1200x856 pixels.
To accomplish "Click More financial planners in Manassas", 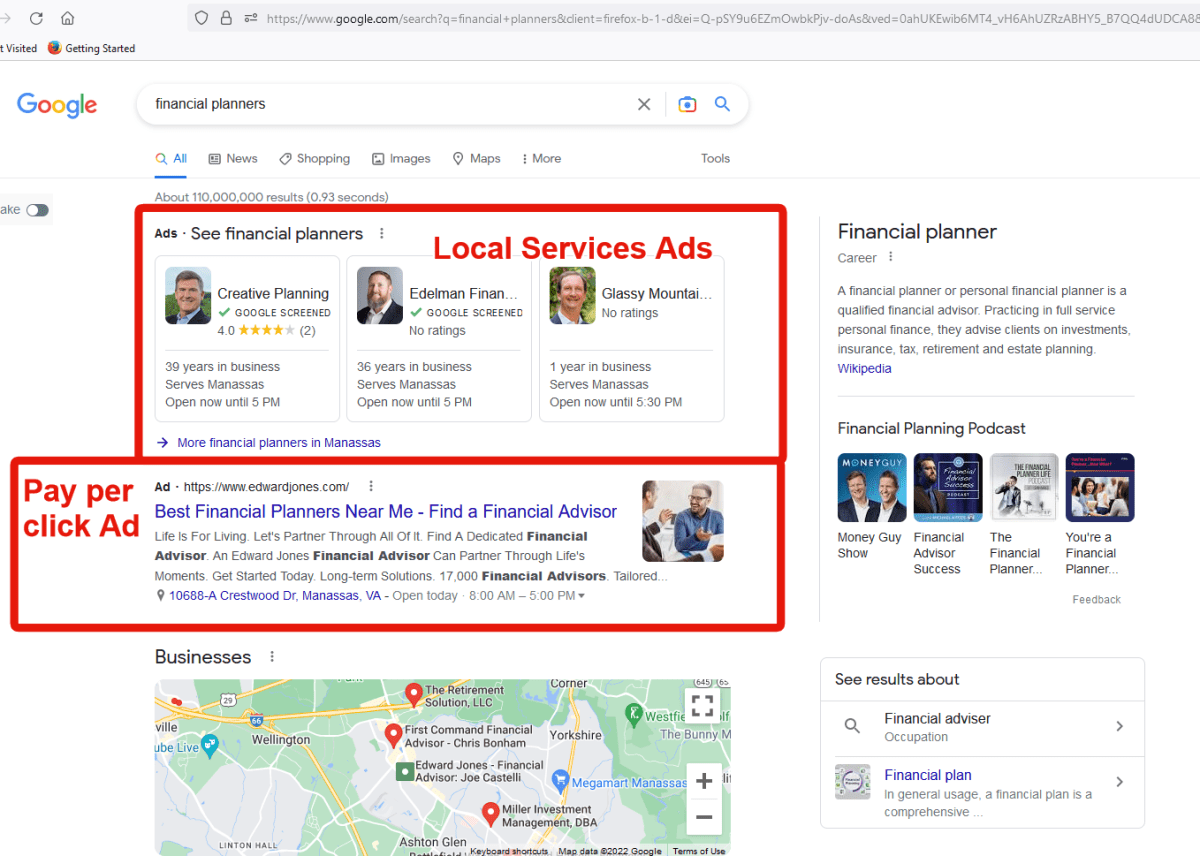I will click(278, 442).
